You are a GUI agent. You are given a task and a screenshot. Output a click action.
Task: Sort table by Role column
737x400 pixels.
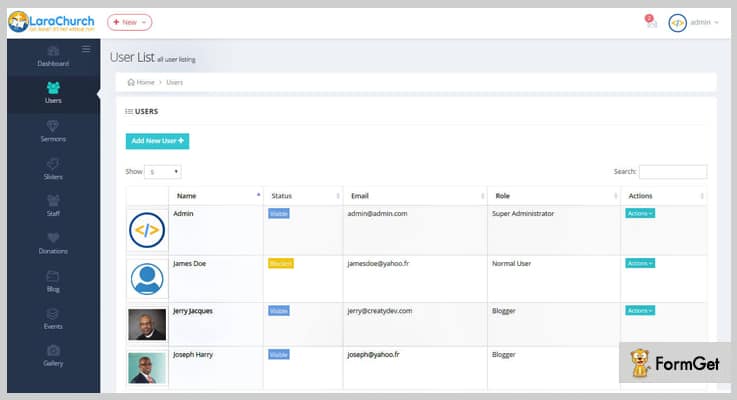(554, 196)
